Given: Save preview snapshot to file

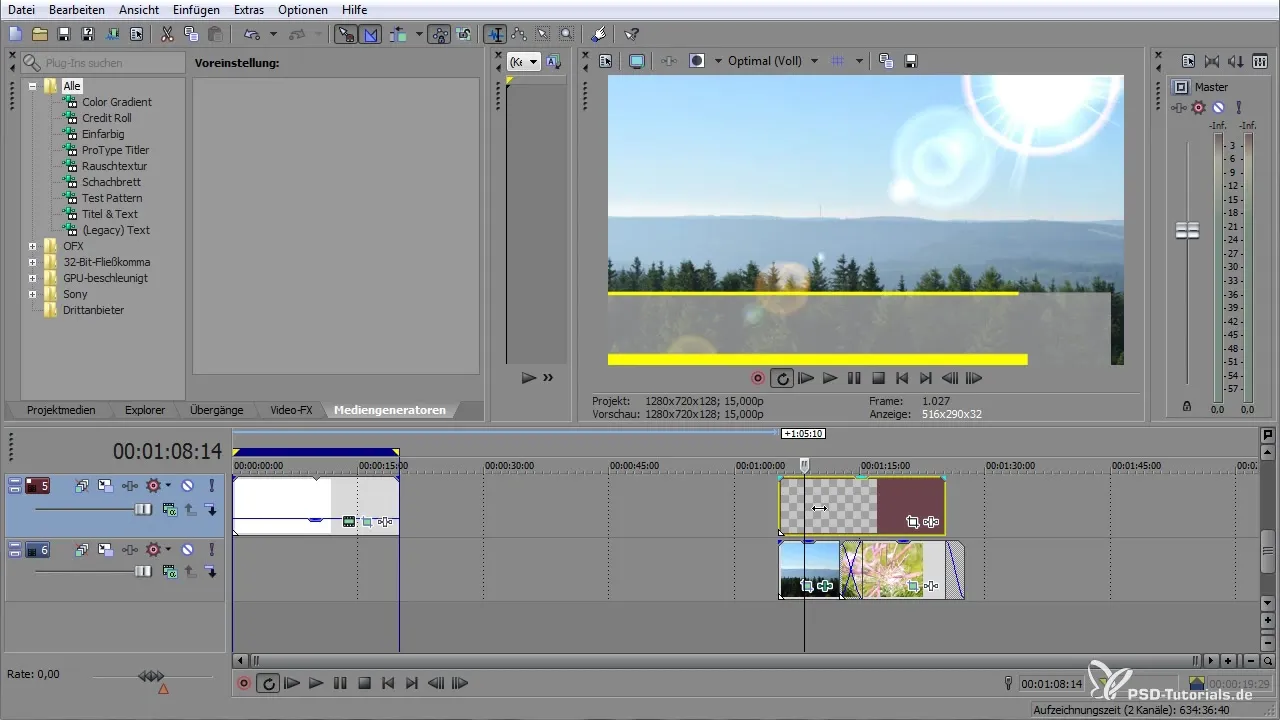Looking at the screenshot, I should pyautogui.click(x=911, y=61).
